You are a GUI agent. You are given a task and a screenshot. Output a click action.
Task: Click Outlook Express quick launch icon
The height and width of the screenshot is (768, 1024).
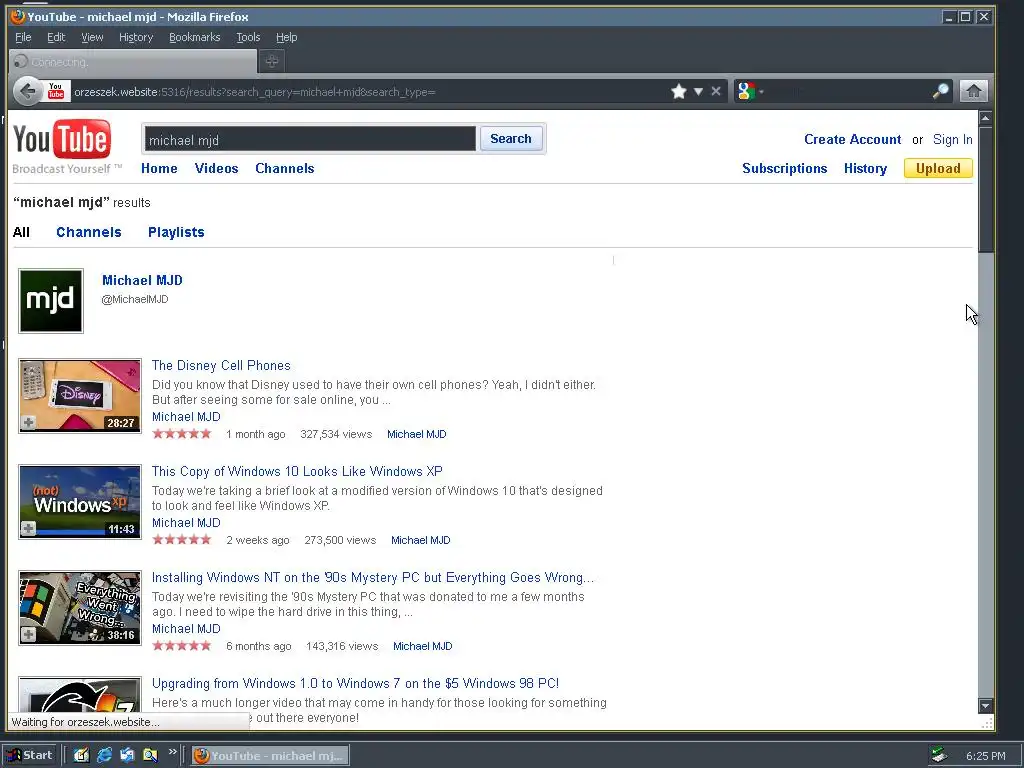coord(127,756)
